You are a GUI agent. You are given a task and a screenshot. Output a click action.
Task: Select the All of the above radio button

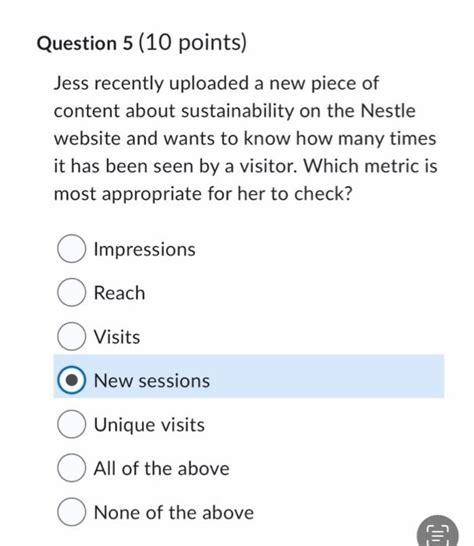pyautogui.click(x=71, y=468)
